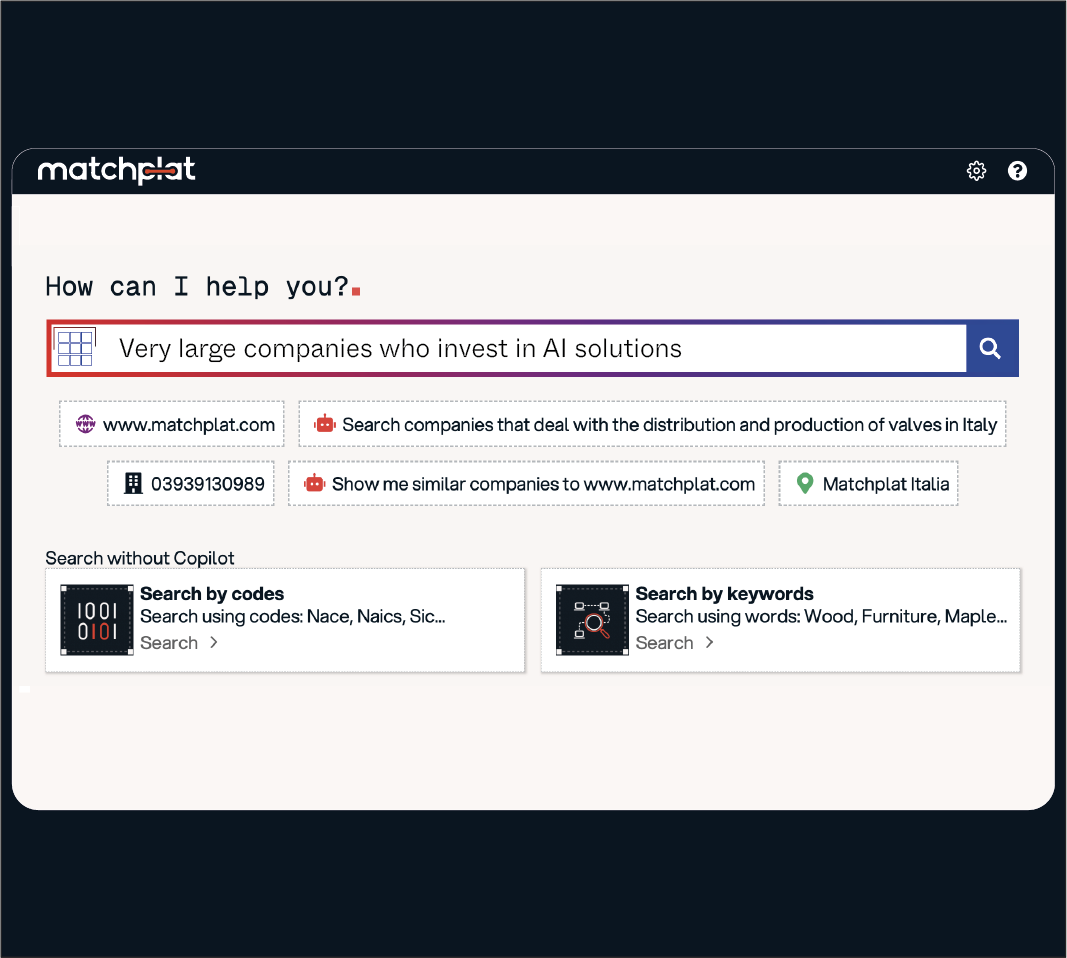Click the grid icon in search bar
The height and width of the screenshot is (958, 1067).
[75, 348]
